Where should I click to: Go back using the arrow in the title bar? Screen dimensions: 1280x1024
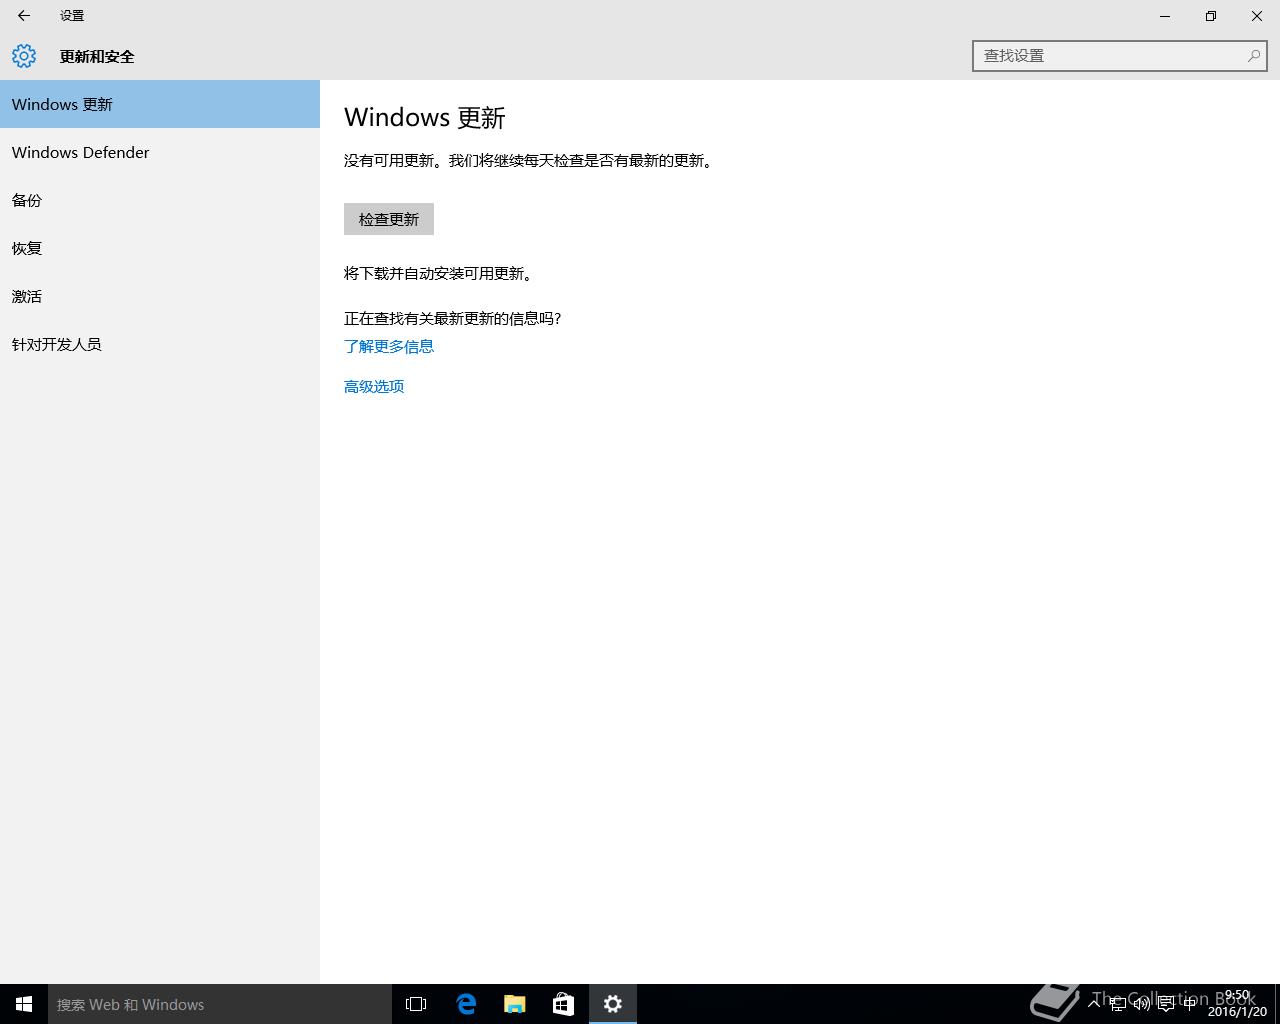(24, 16)
